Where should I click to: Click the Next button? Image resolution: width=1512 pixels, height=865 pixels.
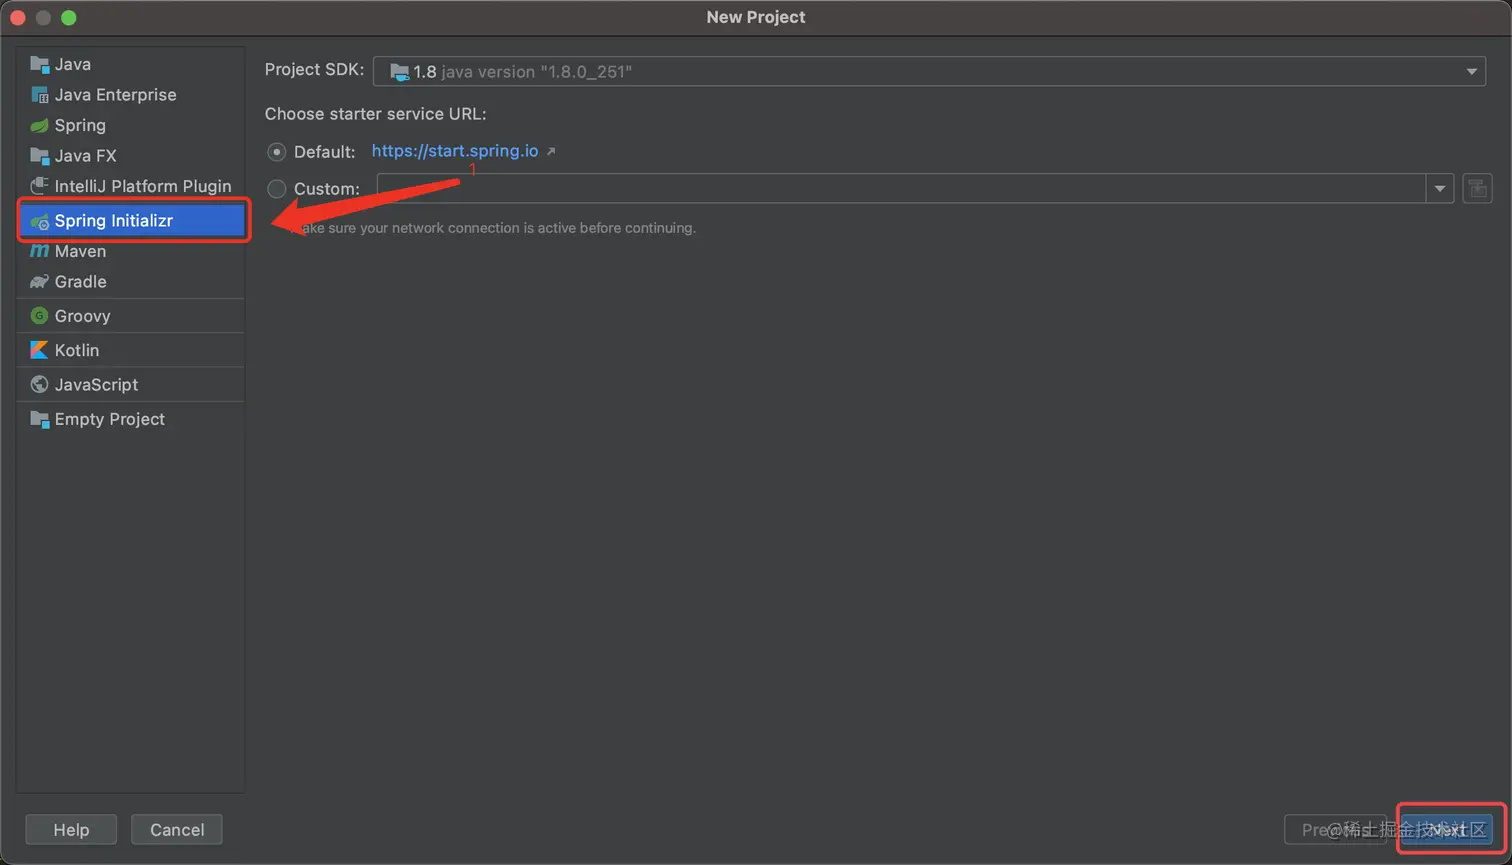pyautogui.click(x=1447, y=830)
